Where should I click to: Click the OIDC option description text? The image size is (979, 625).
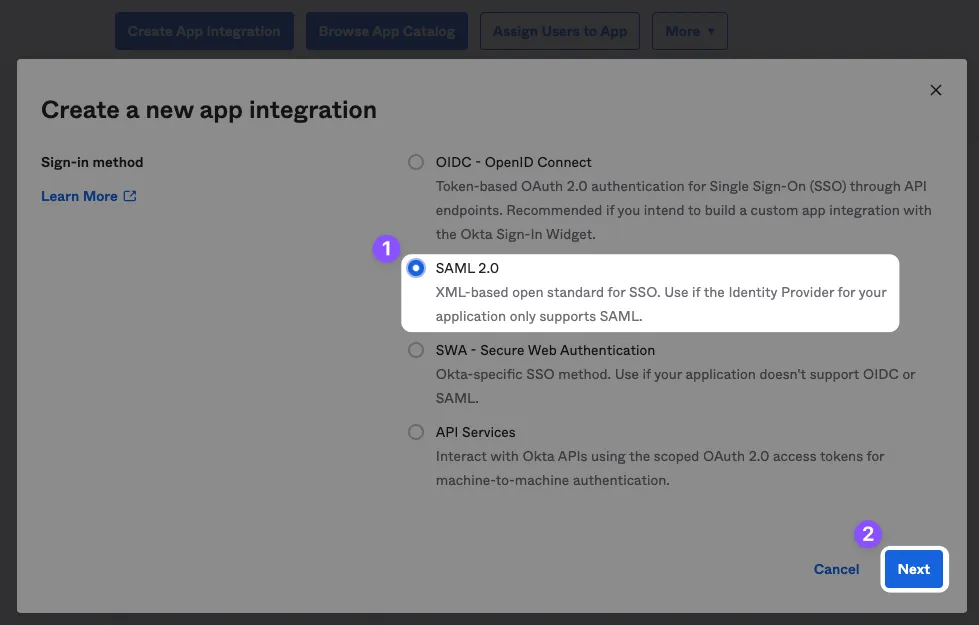pyautogui.click(x=683, y=210)
